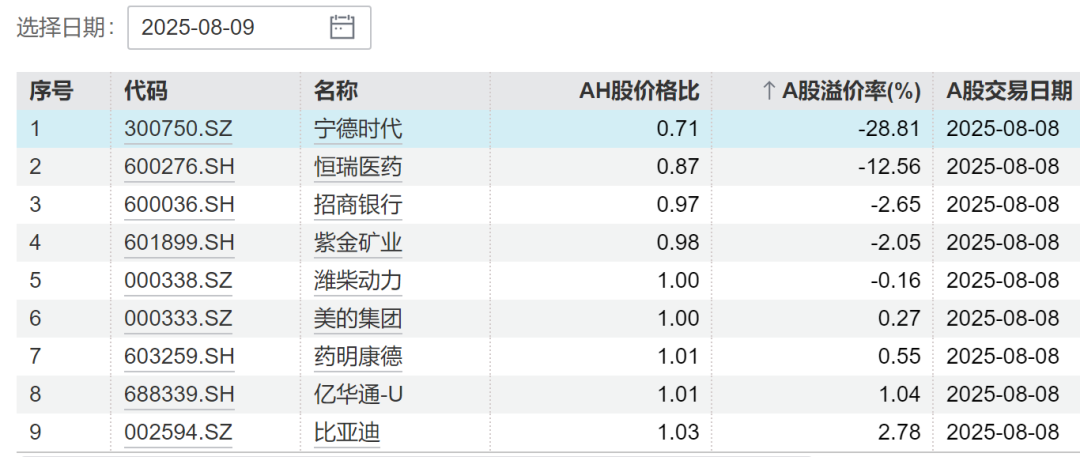Open stock code link 603259.SH
This screenshot has width=1080, height=457.
(x=179, y=356)
